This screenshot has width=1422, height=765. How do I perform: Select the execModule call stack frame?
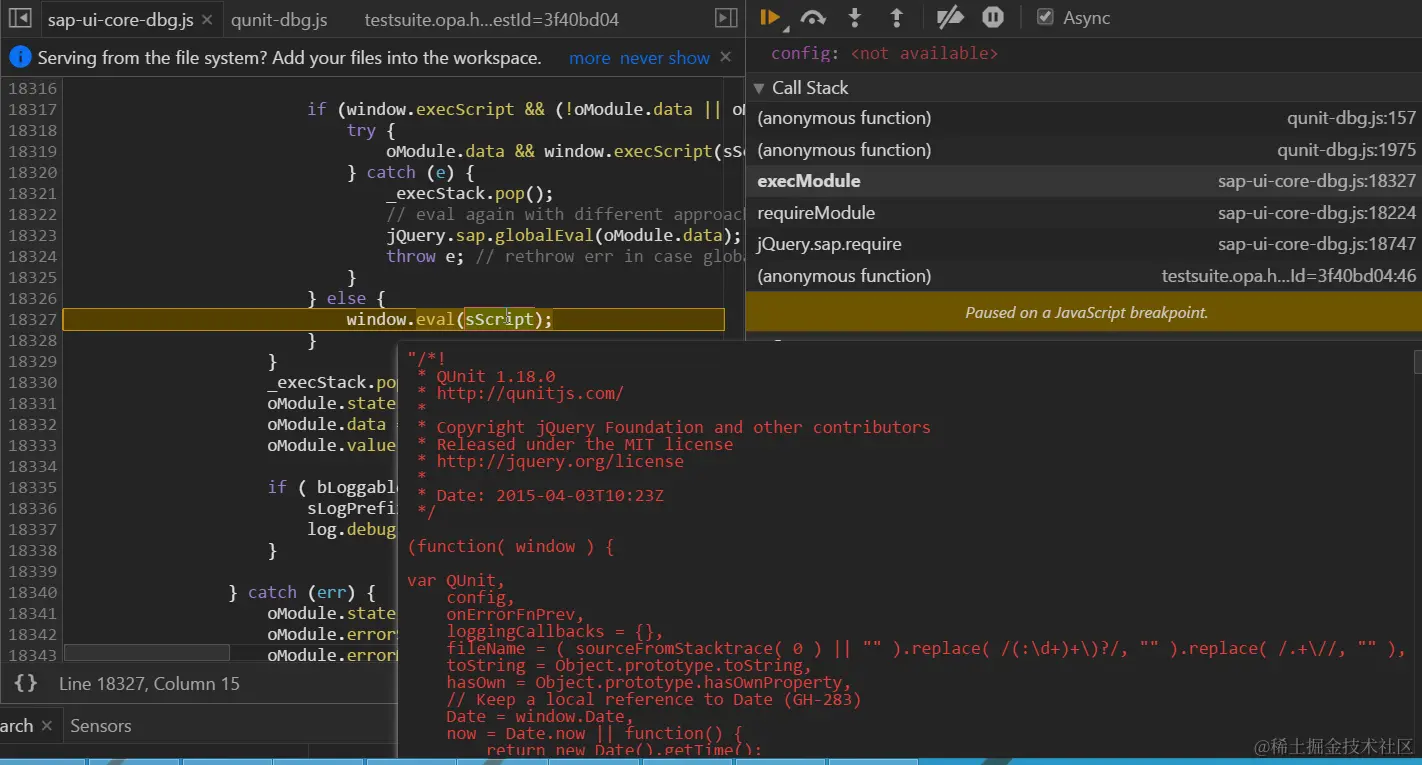coord(1084,181)
